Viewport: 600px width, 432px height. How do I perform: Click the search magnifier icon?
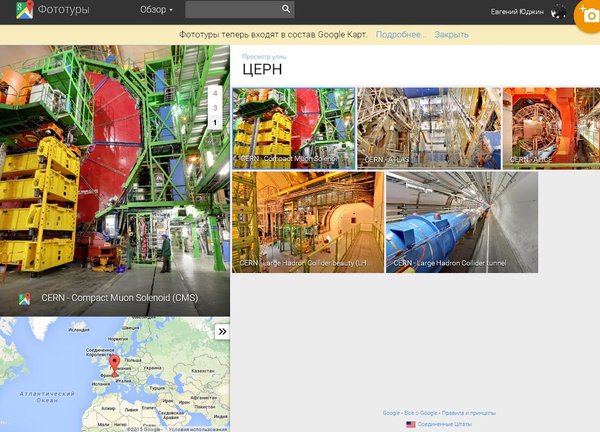coord(286,10)
